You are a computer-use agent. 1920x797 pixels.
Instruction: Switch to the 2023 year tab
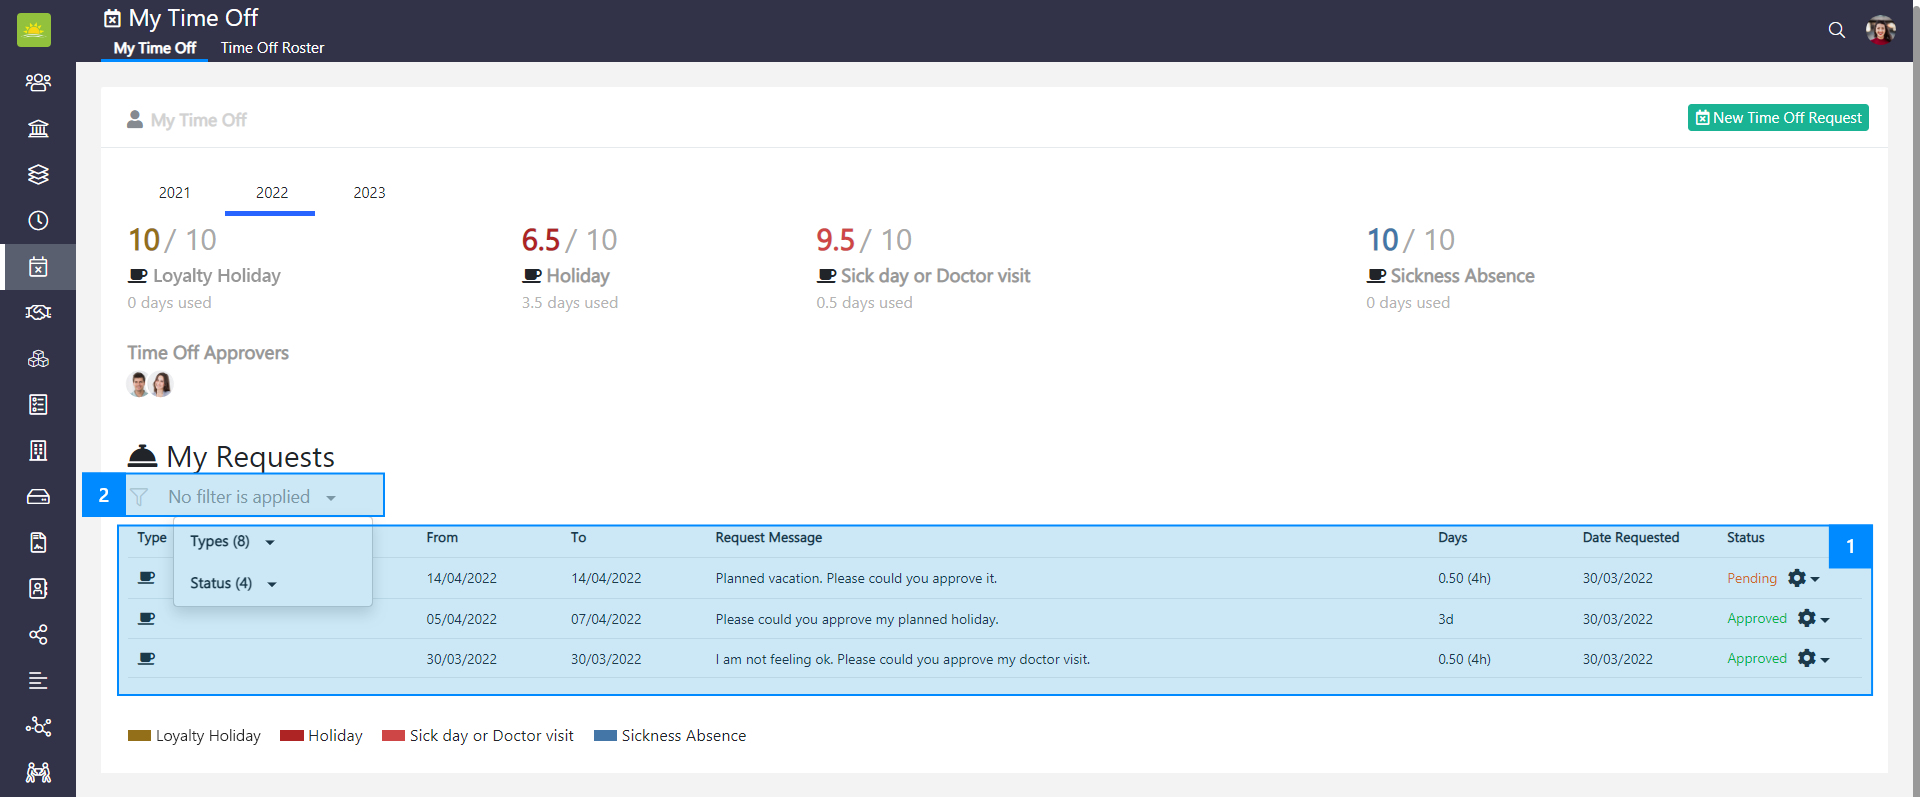pyautogui.click(x=369, y=193)
